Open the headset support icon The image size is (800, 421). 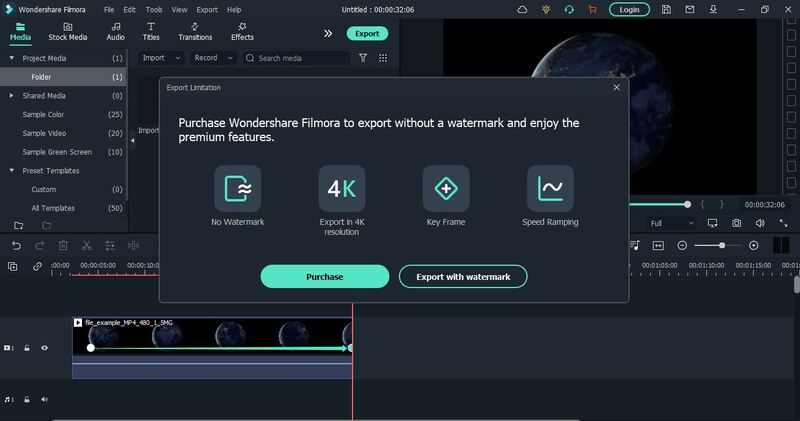pyautogui.click(x=569, y=9)
